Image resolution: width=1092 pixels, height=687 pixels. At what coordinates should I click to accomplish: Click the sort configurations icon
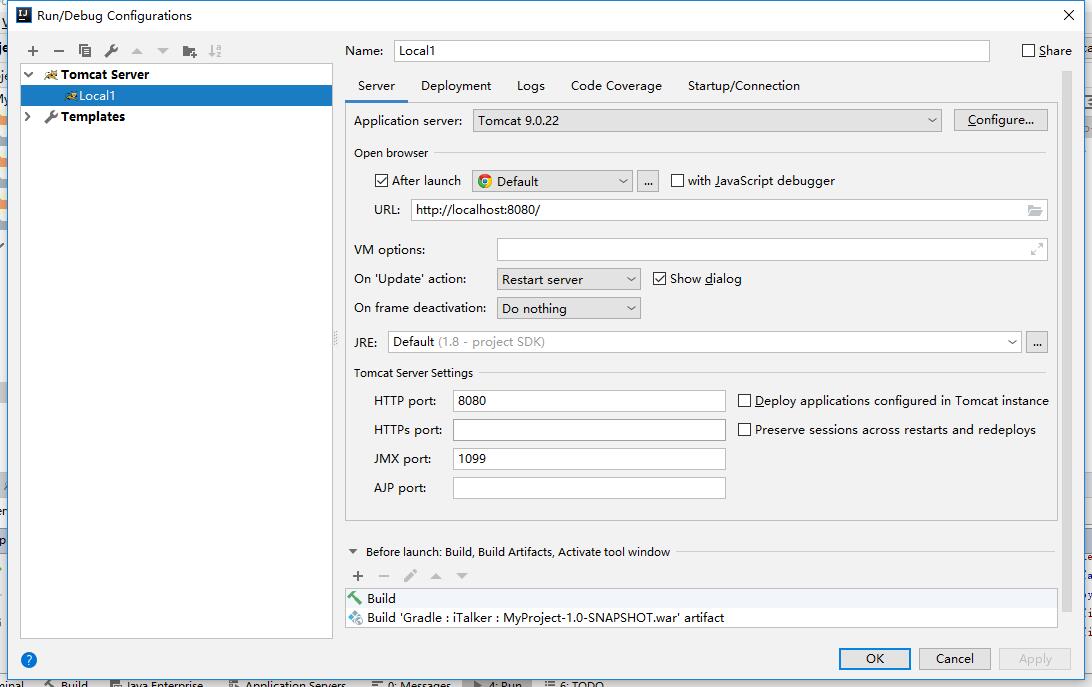coord(215,51)
